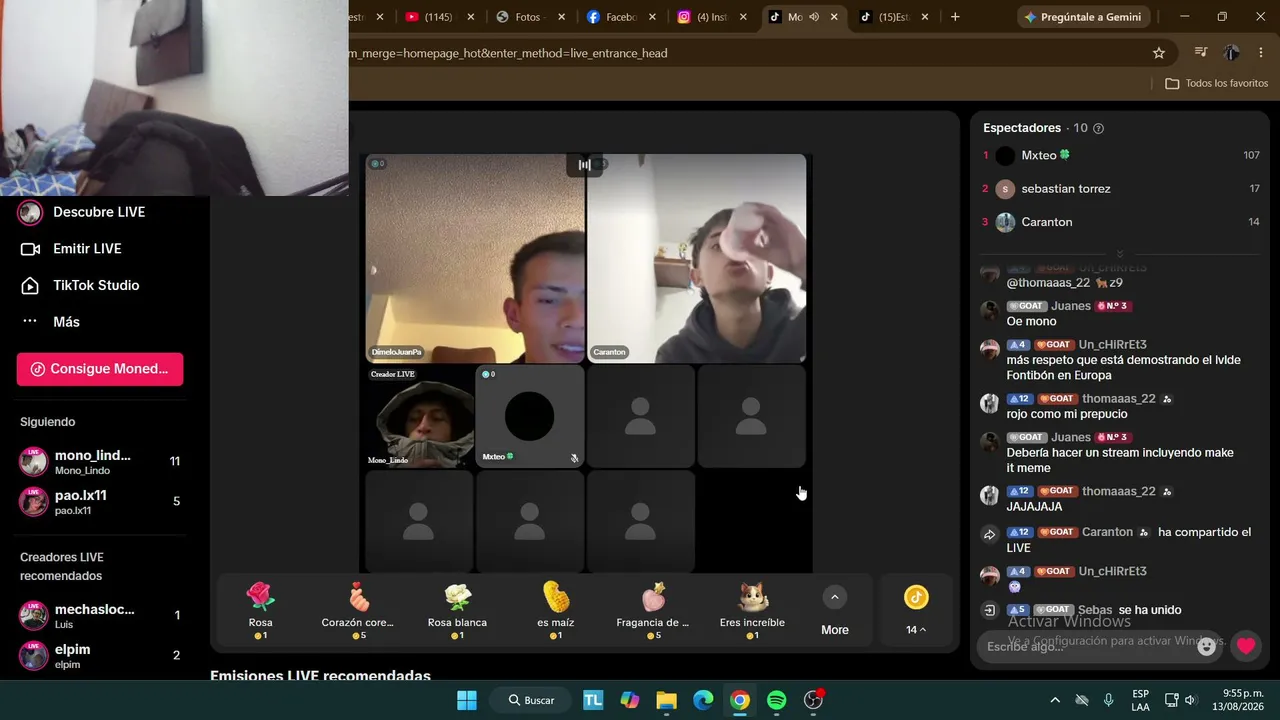Send the Eres increíble gift

tap(752, 610)
